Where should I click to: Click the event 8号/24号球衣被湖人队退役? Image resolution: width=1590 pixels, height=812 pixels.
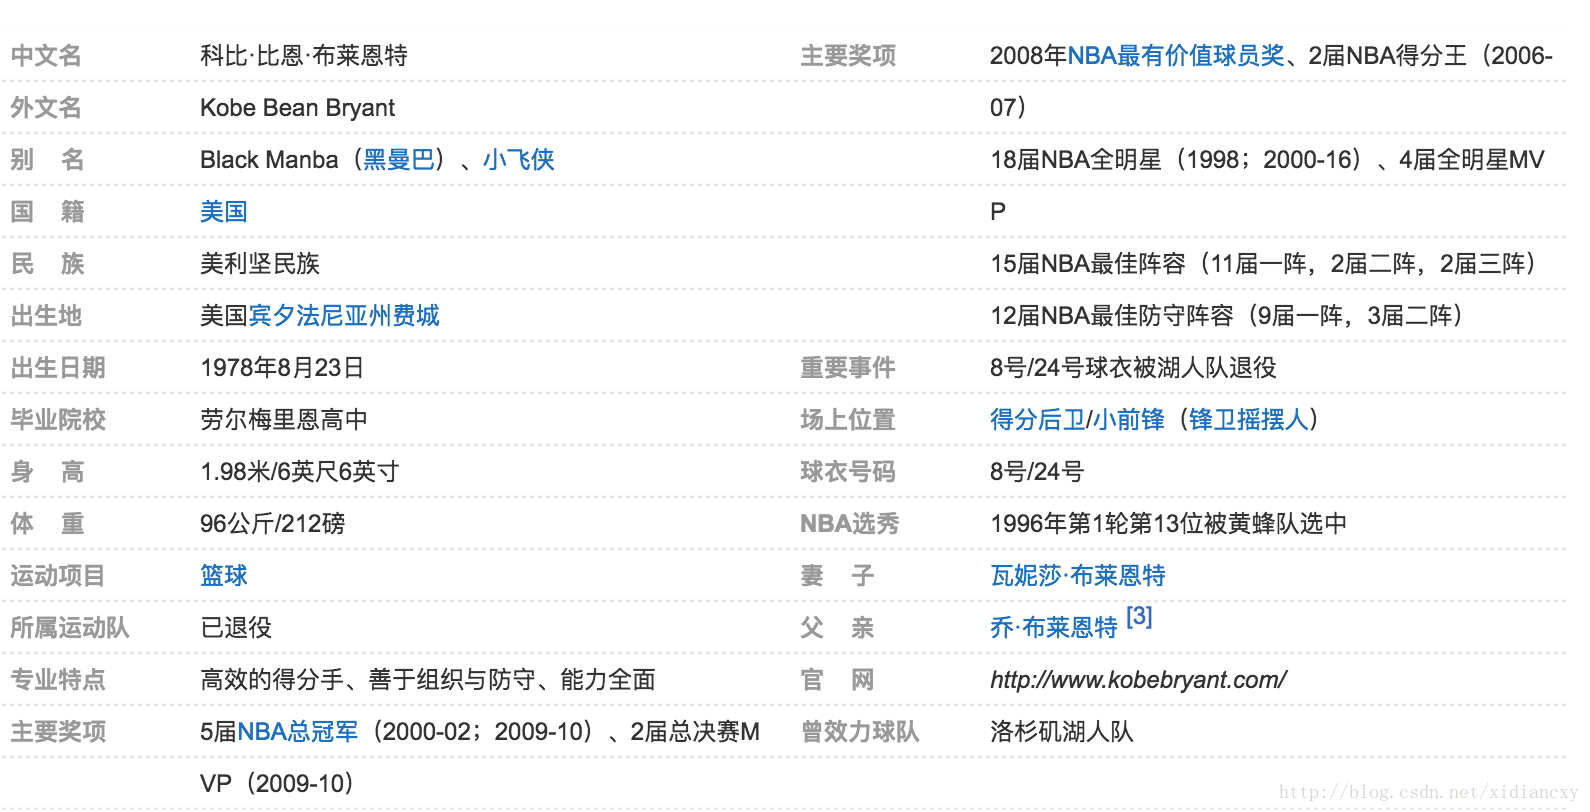(x=1133, y=368)
